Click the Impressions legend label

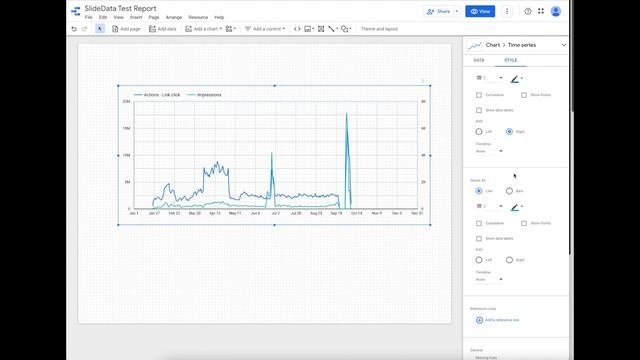pos(209,95)
